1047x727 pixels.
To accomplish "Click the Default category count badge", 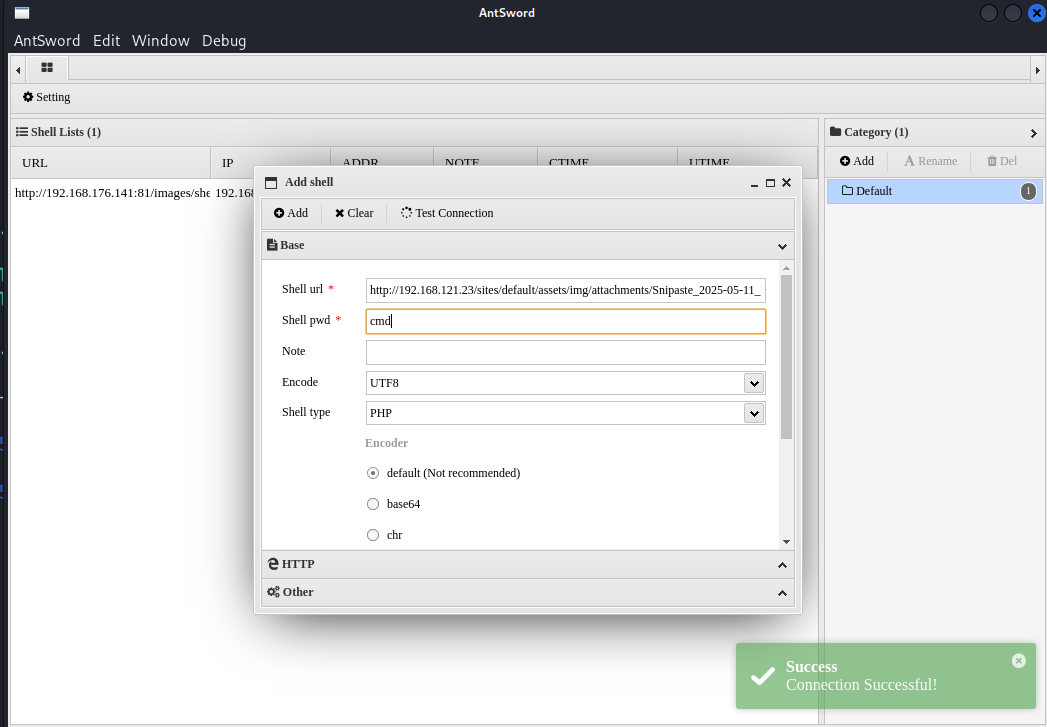I will [1028, 192].
